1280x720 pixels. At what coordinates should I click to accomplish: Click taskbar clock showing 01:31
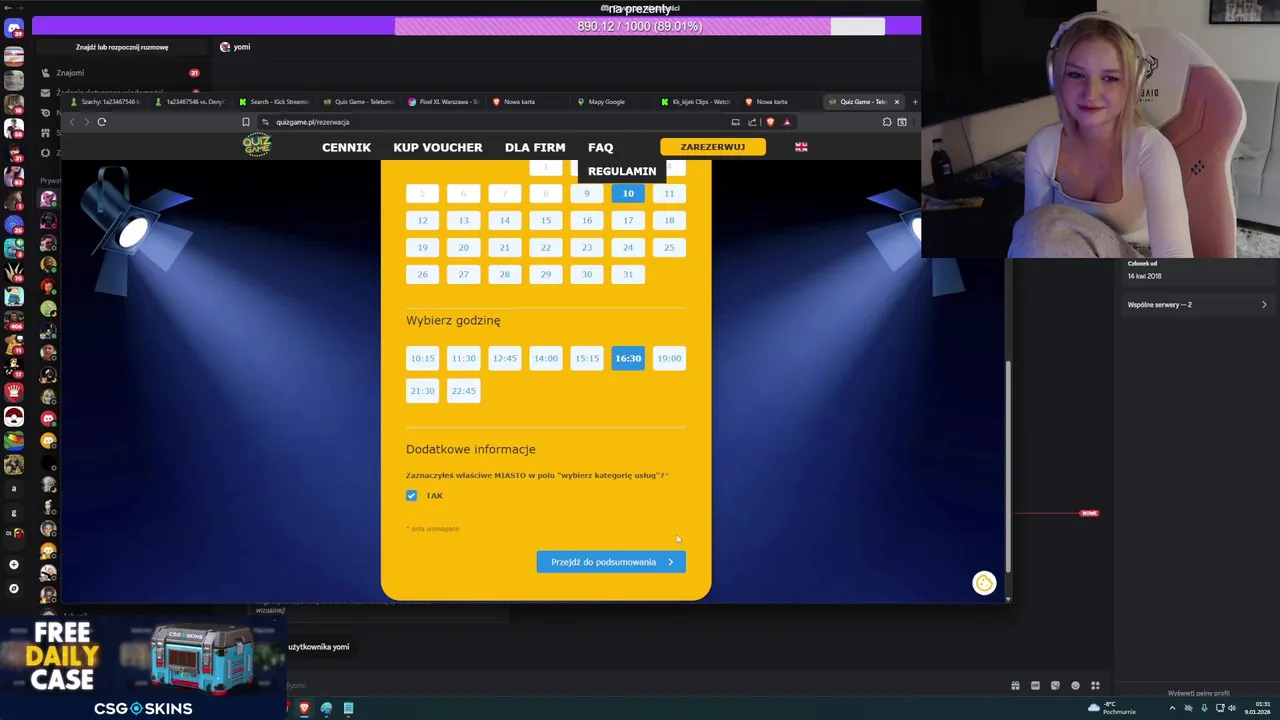pyautogui.click(x=1257, y=708)
